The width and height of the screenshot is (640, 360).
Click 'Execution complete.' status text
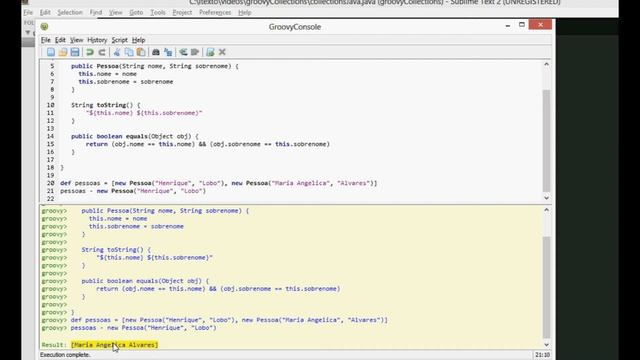pyautogui.click(x=65, y=355)
